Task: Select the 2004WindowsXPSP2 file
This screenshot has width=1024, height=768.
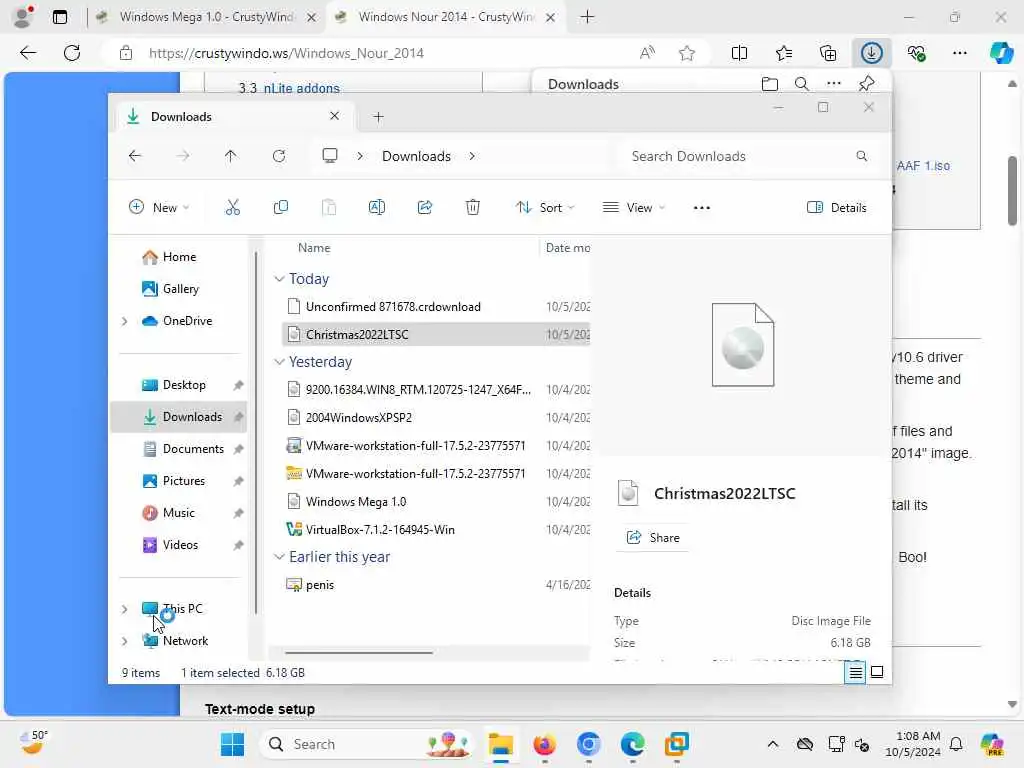Action: [x=359, y=418]
